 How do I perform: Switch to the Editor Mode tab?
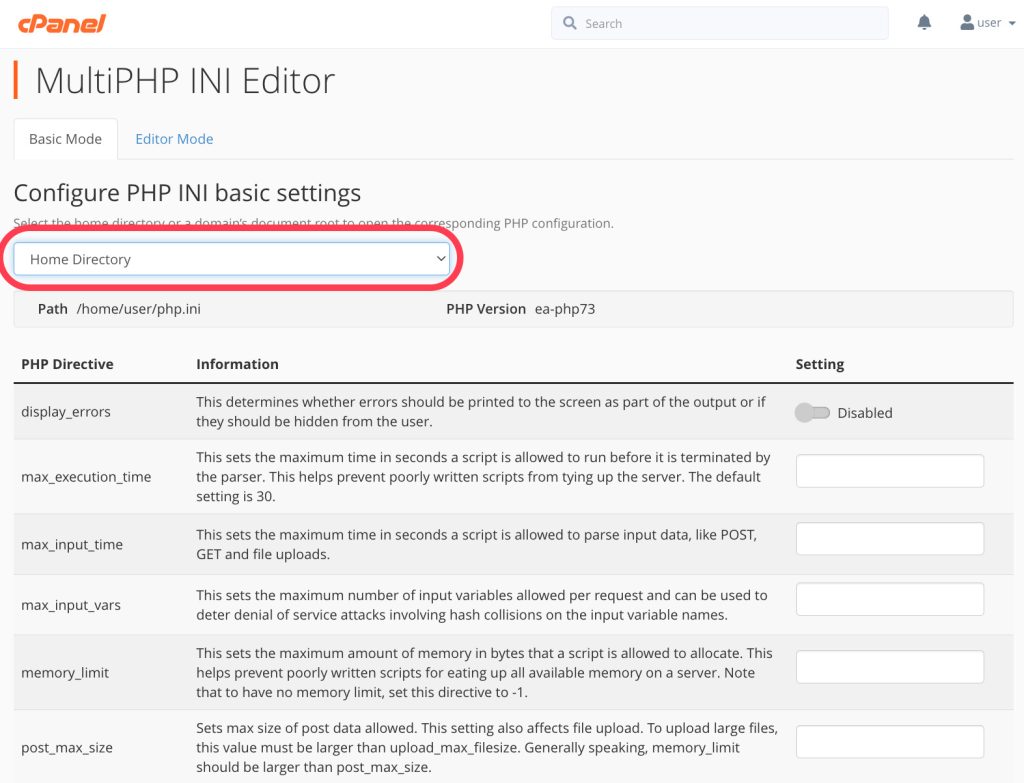(x=174, y=139)
